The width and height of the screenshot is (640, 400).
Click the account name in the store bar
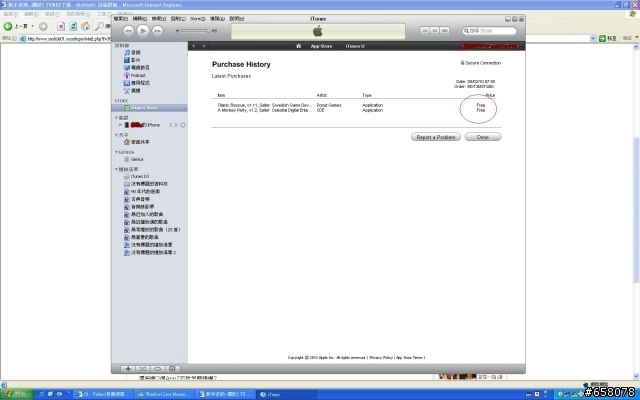[489, 46]
